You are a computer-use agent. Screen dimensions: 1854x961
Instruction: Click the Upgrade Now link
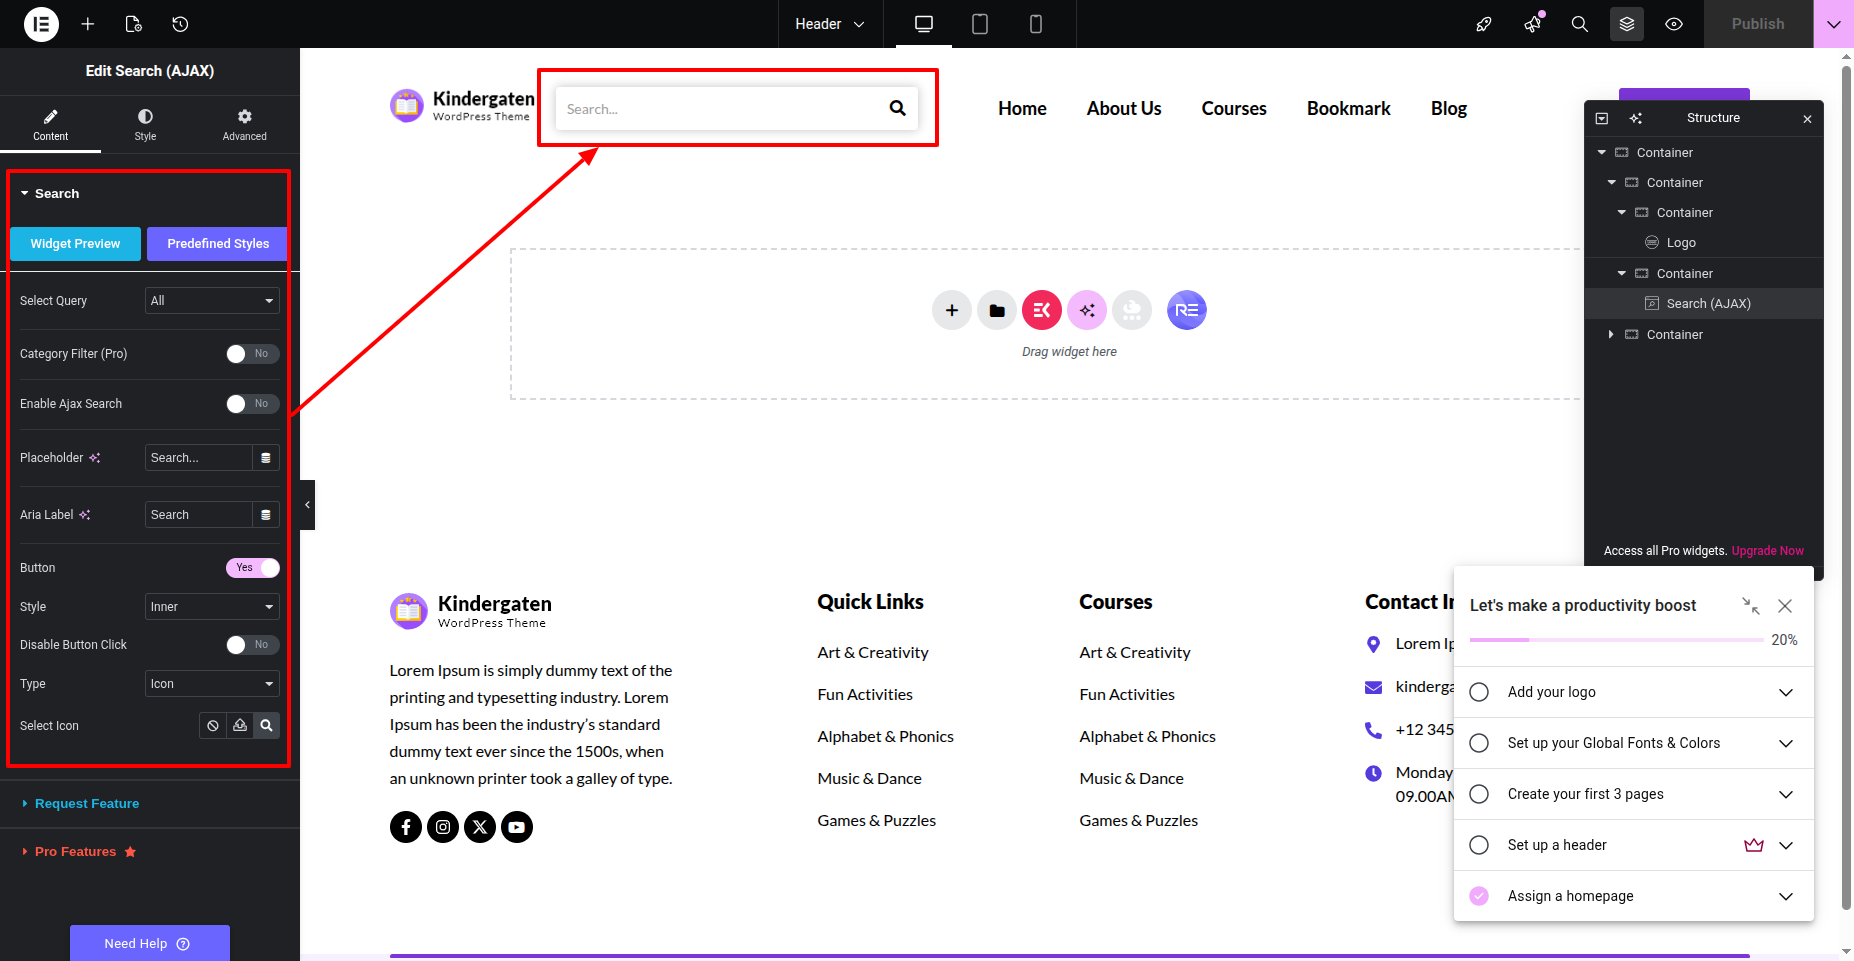[1767, 551]
